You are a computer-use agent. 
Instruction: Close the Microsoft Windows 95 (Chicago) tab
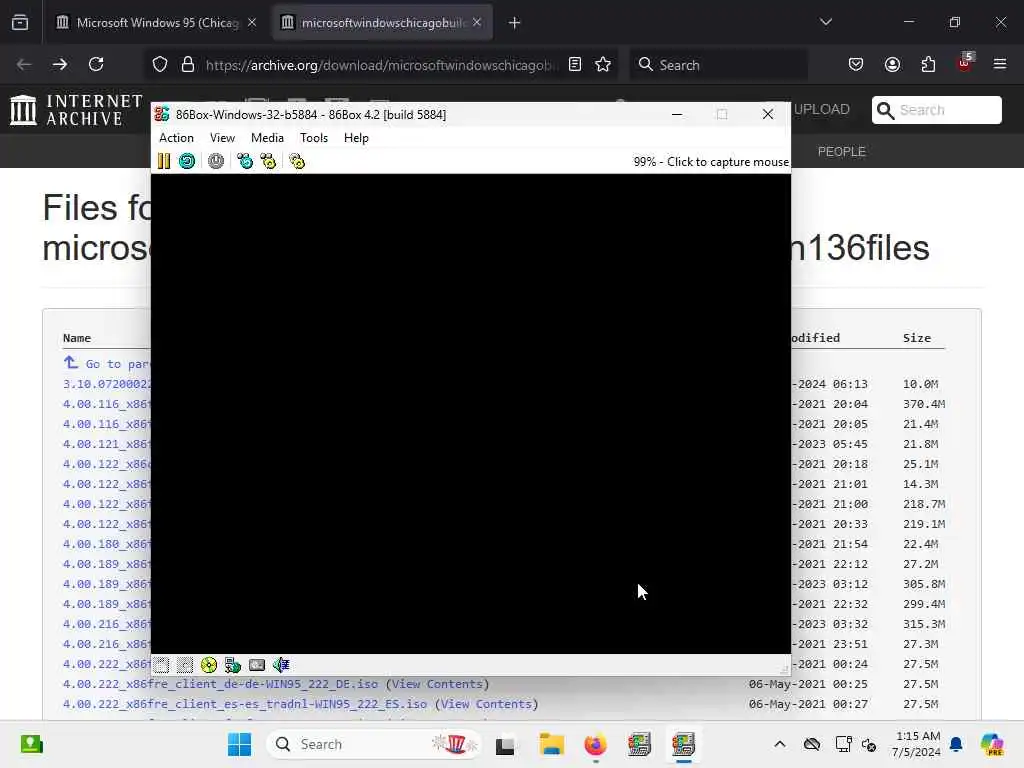pos(252,22)
